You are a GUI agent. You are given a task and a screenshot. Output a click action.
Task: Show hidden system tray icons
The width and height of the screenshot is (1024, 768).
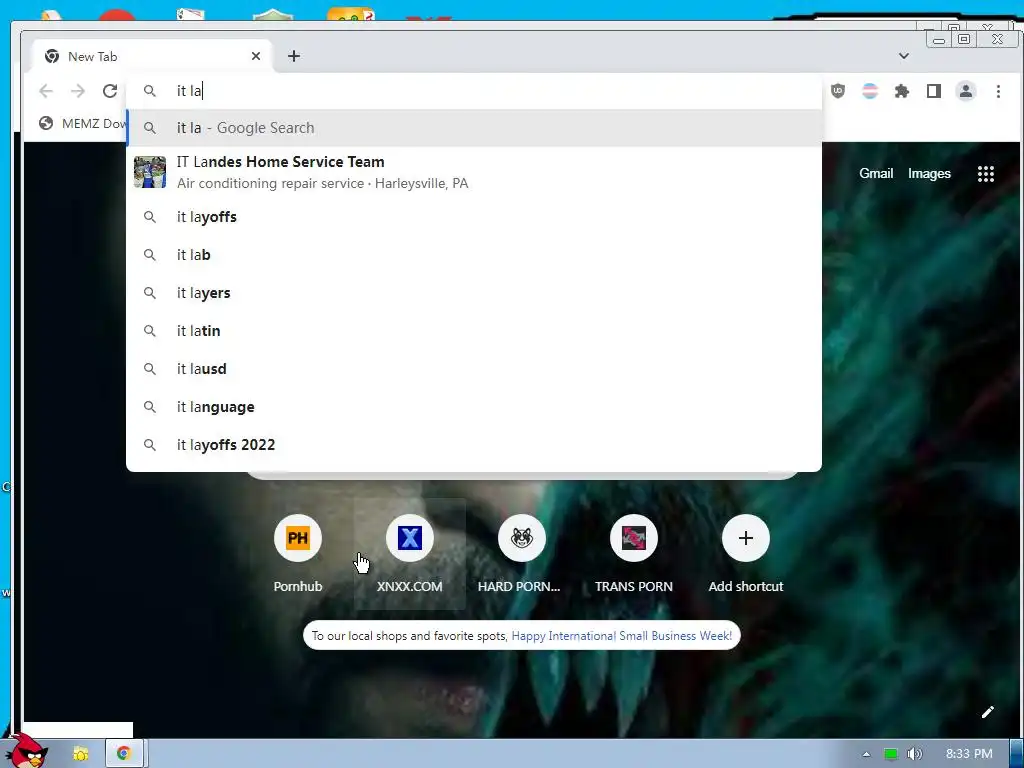point(866,754)
